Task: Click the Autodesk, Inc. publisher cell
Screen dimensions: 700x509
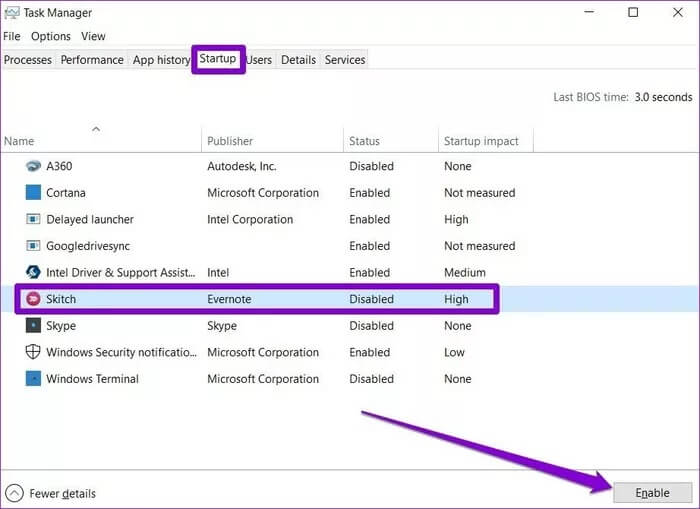Action: (242, 166)
